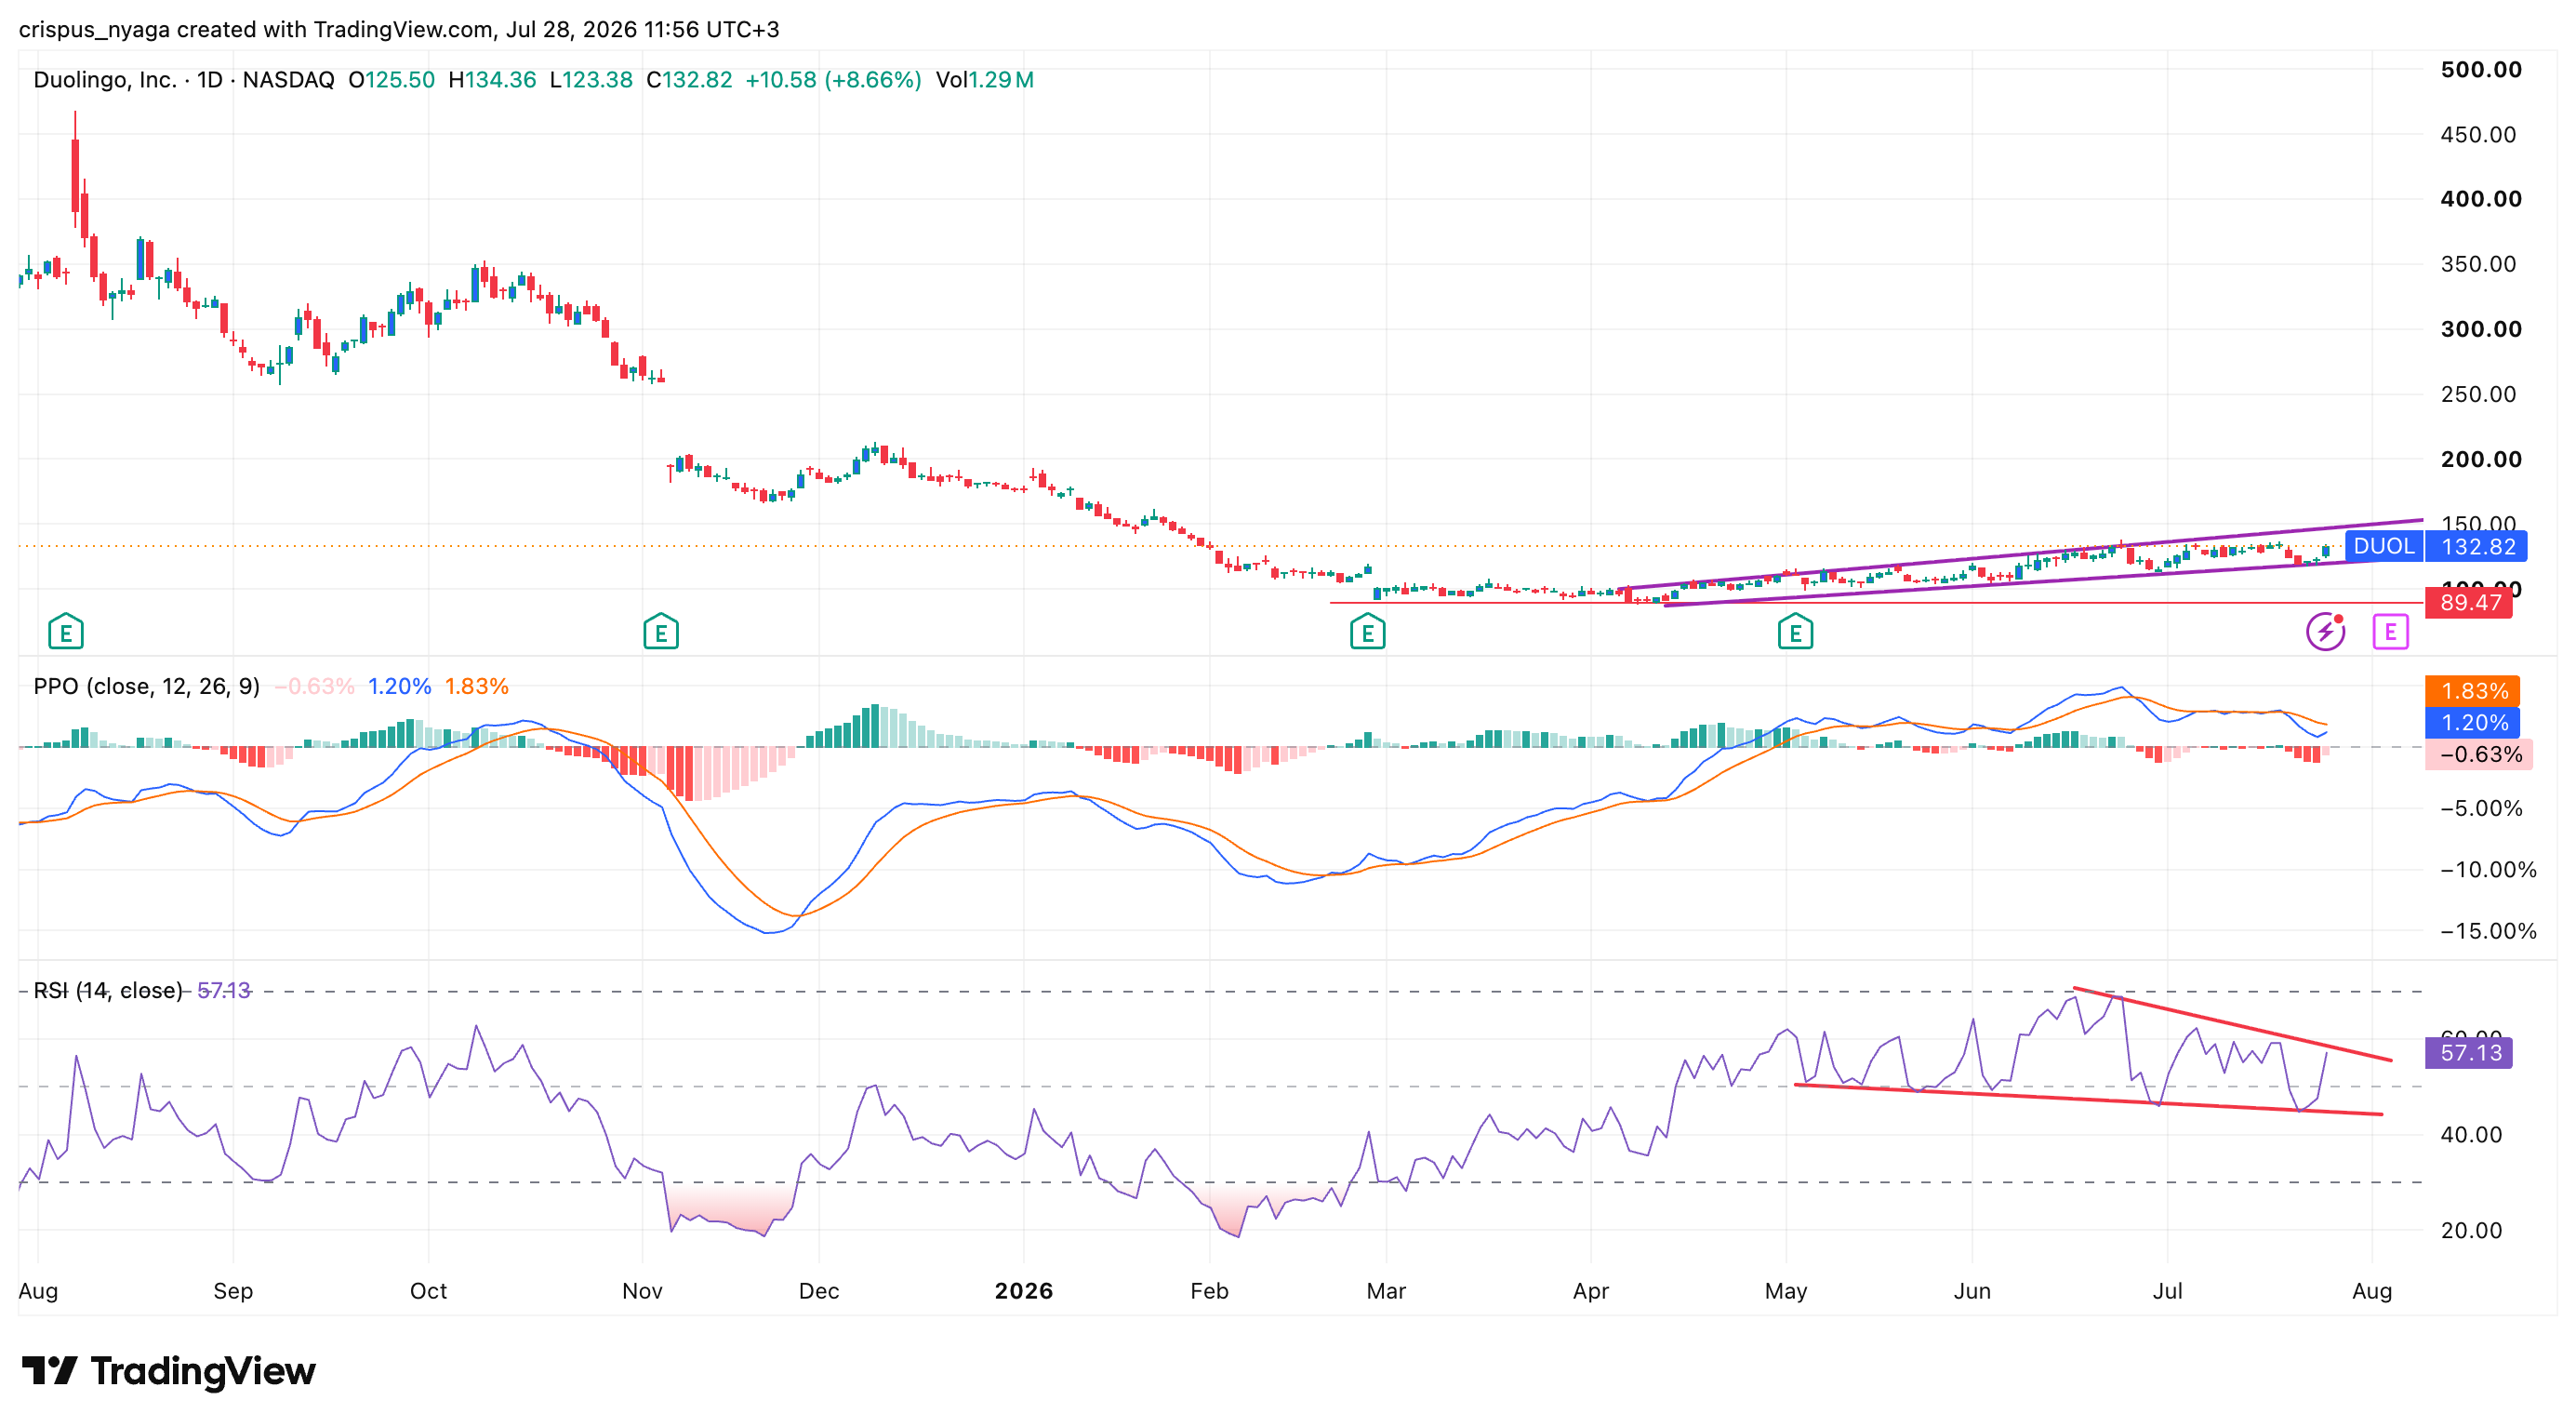Click the earnings marker near August
This screenshot has height=1427, width=2576.
[66, 632]
